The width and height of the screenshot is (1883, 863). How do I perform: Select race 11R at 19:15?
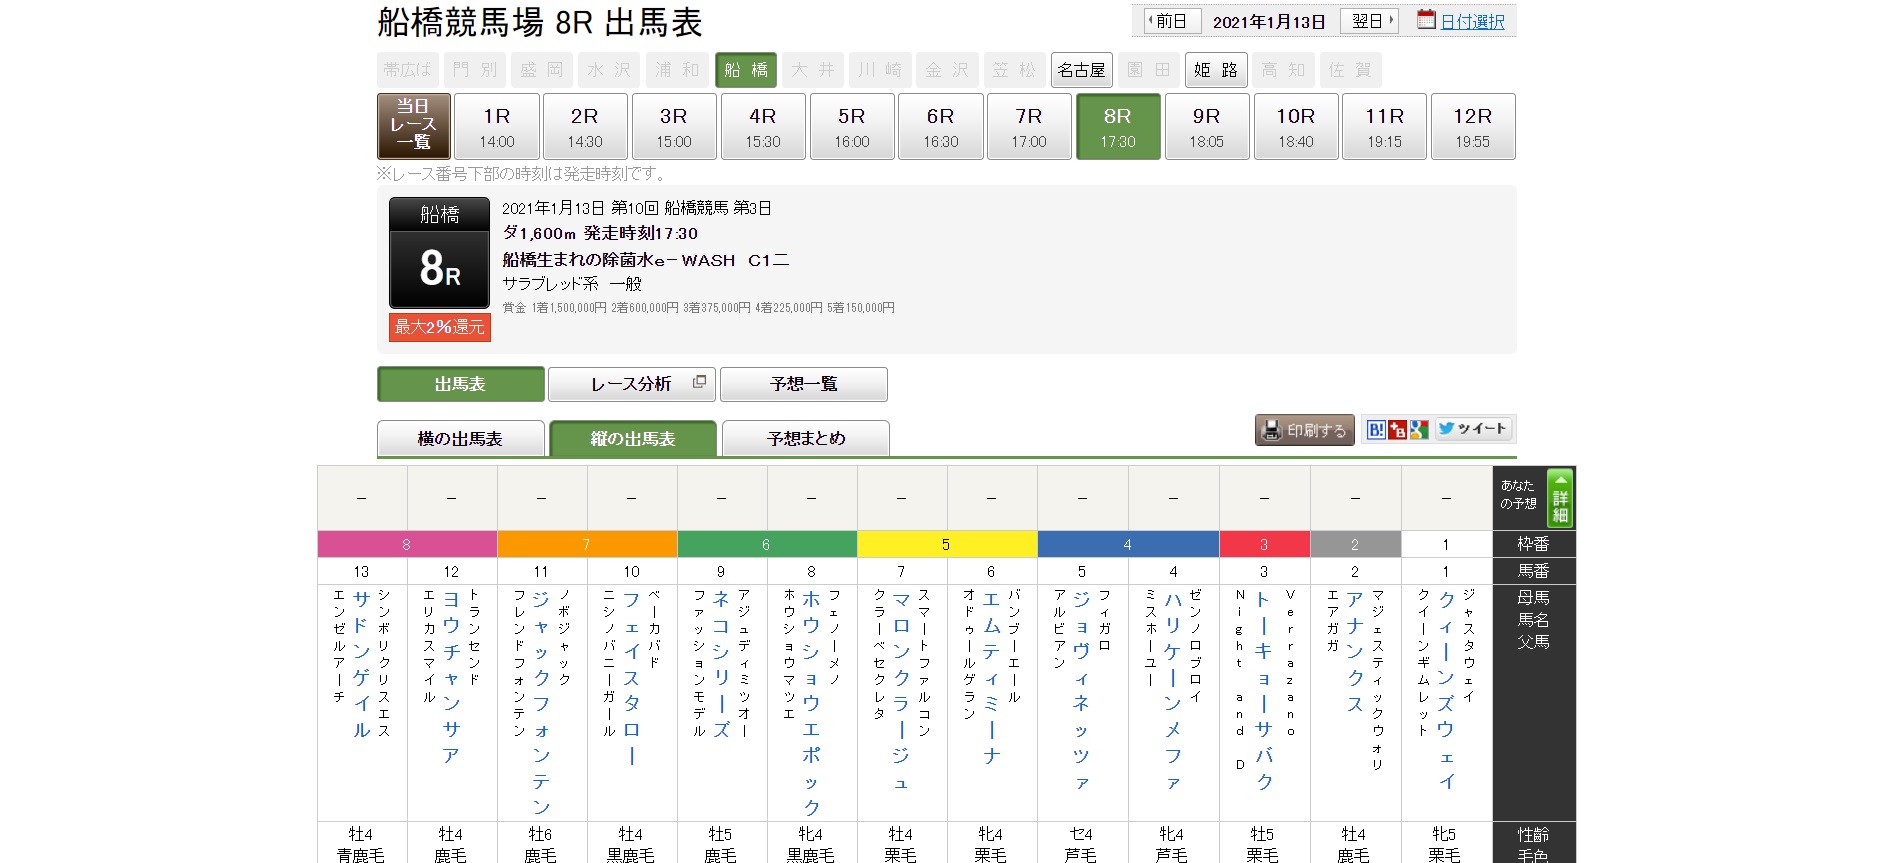[x=1385, y=126]
